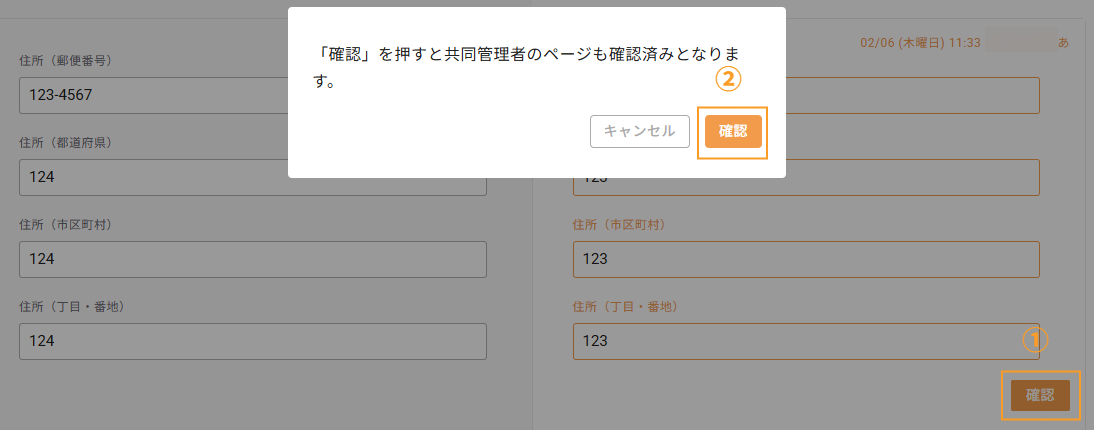Select the right 市区町村 field containing 123
The height and width of the screenshot is (430, 1094).
click(x=806, y=259)
